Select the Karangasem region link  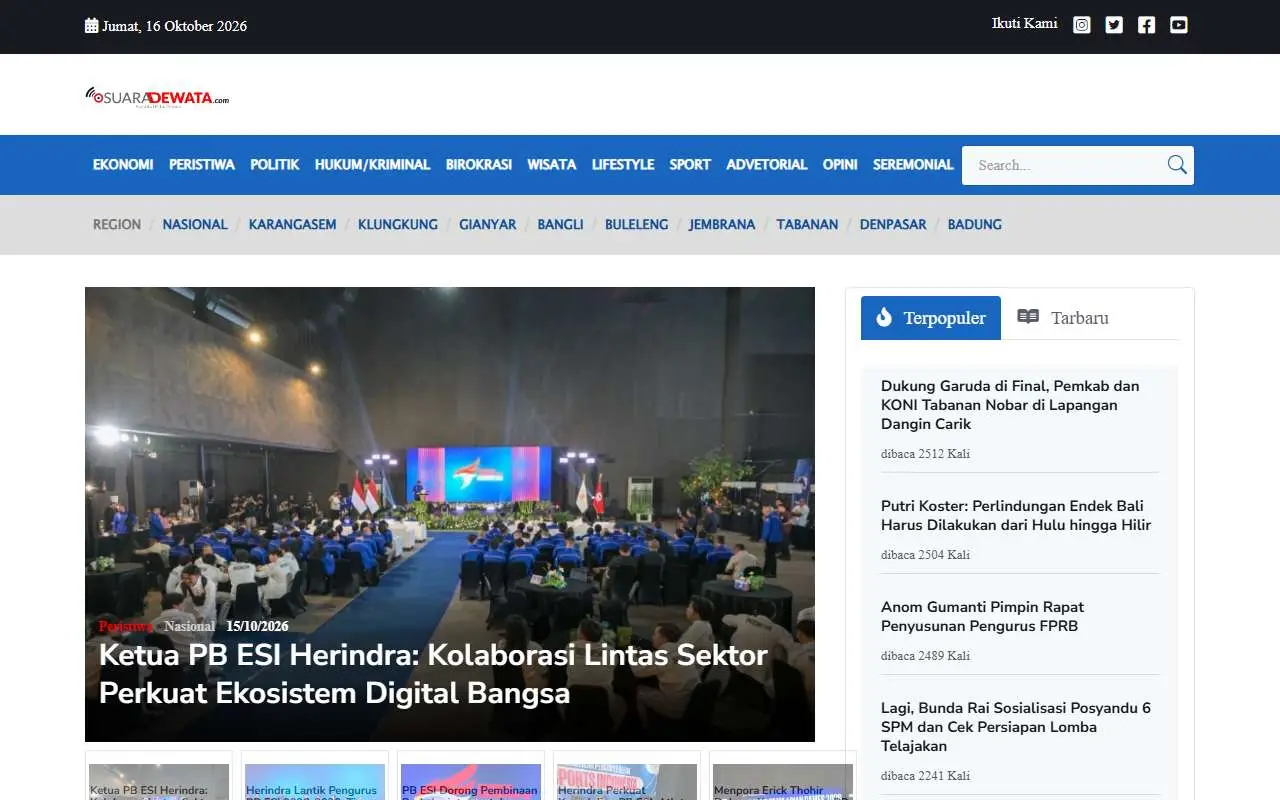tap(293, 225)
